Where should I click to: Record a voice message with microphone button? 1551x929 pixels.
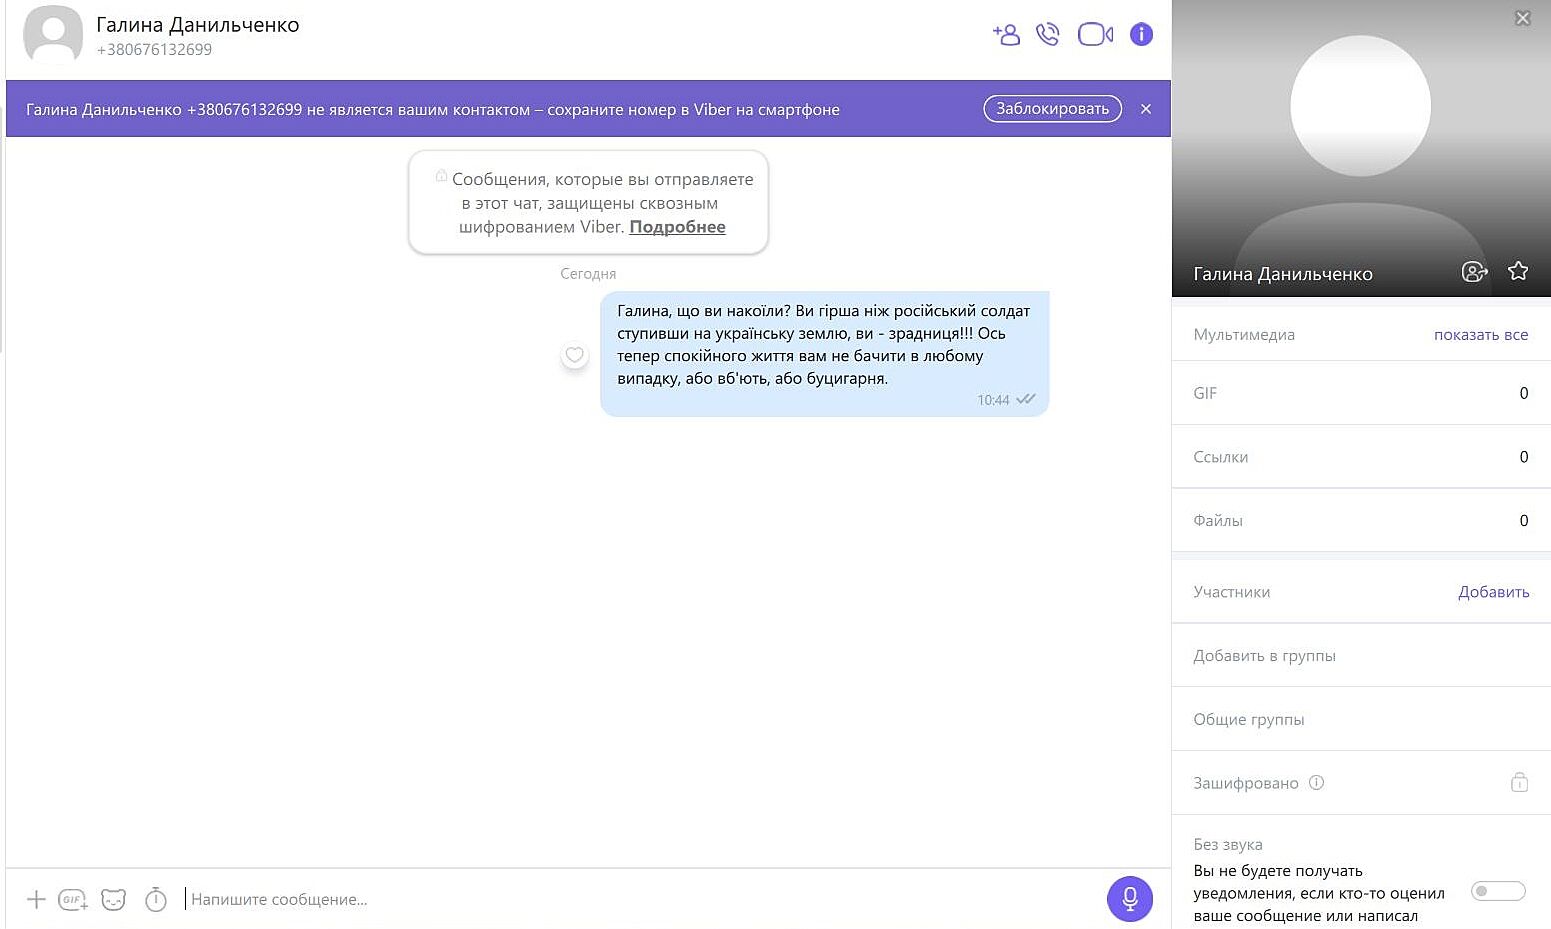(1129, 898)
